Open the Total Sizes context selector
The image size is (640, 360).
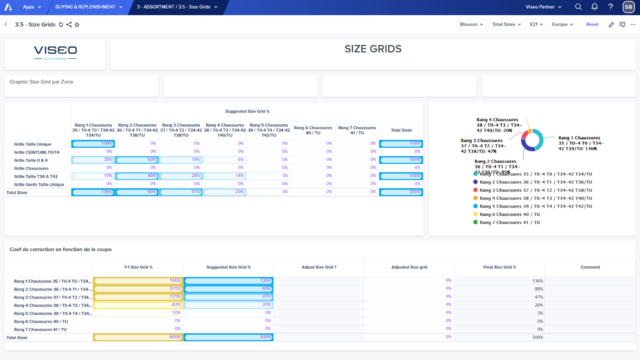(506, 24)
